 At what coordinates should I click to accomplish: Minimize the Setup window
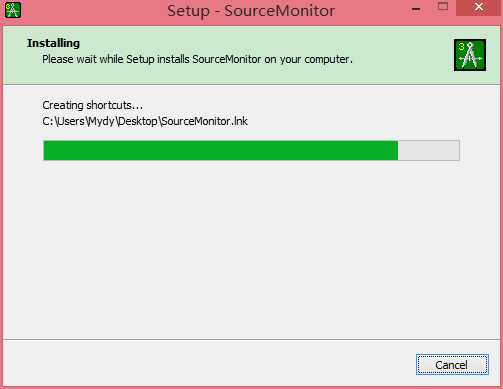tap(416, 9)
